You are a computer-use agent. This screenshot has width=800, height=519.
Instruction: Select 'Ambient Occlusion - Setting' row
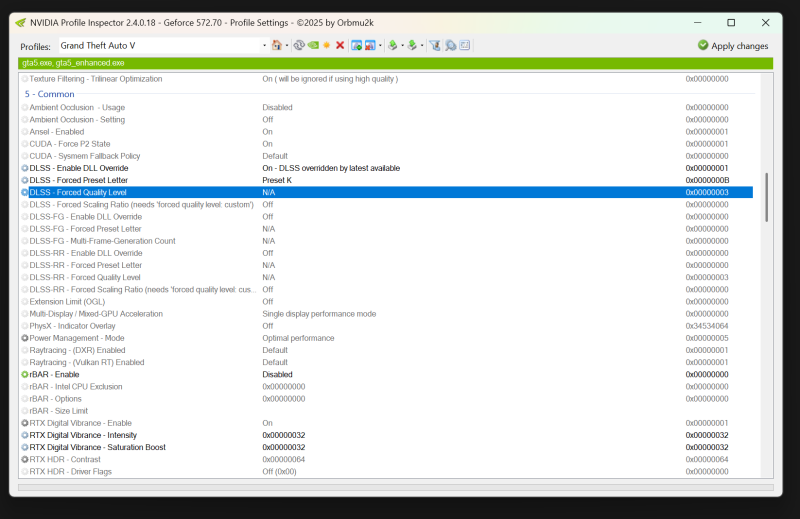(x=387, y=119)
